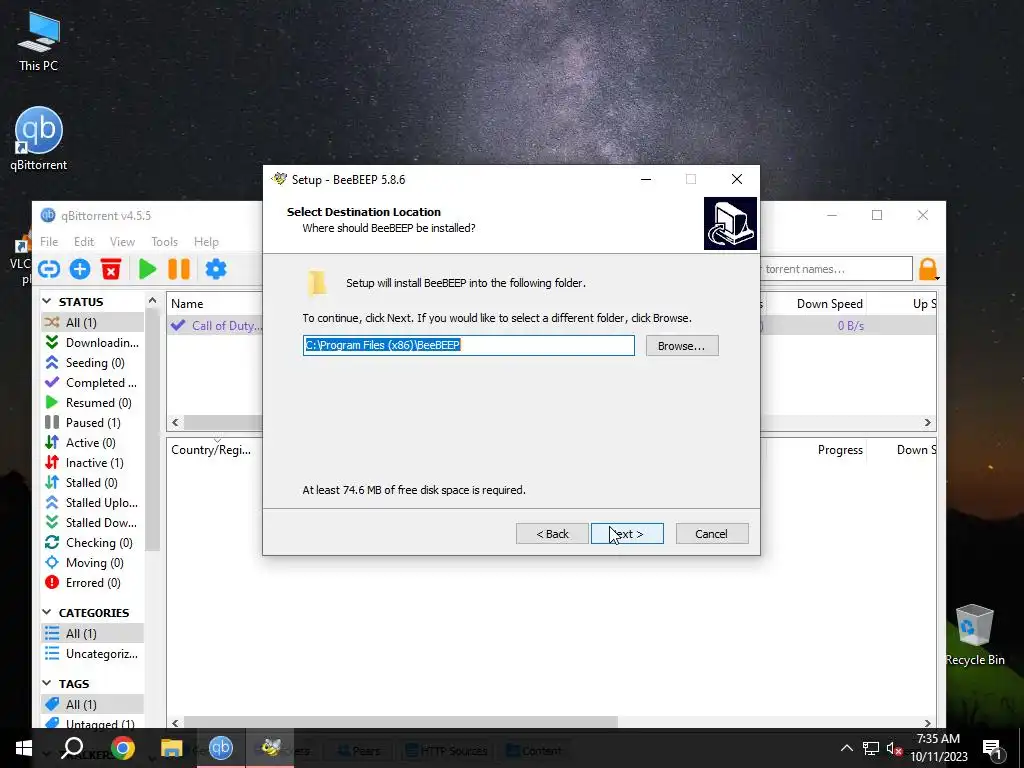Click the destination folder path field
This screenshot has width=1024, height=768.
[468, 345]
